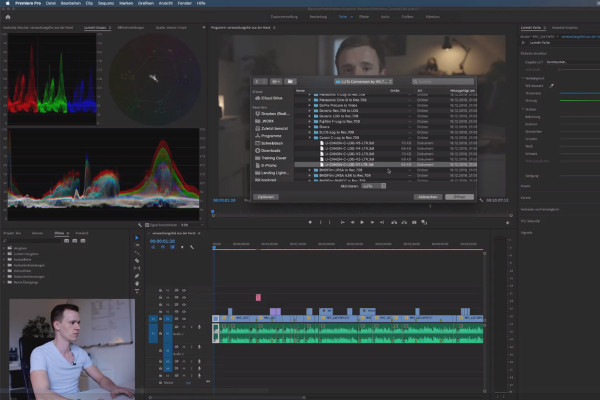This screenshot has height=400, width=600.
Task: Open program monitor settings wrench
Action: coord(481,200)
